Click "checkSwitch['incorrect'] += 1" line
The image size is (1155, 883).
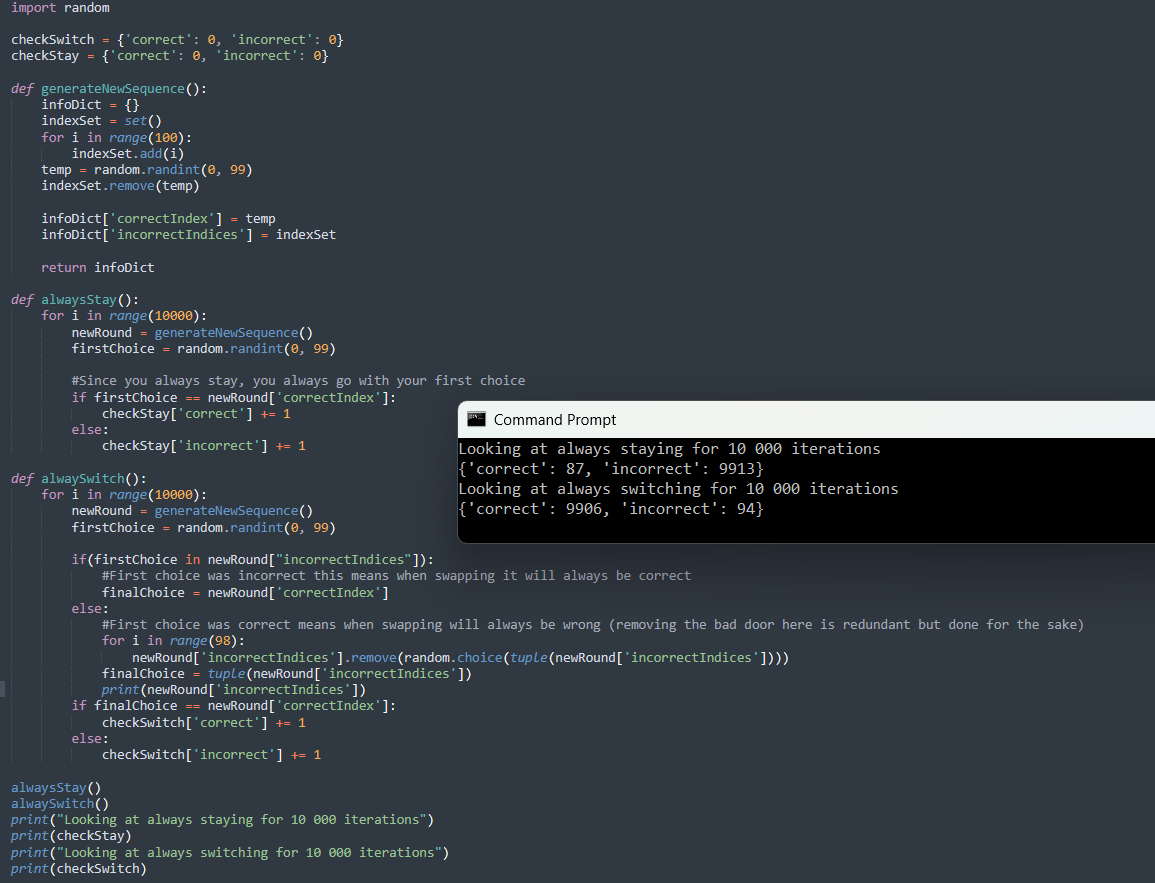(x=211, y=755)
